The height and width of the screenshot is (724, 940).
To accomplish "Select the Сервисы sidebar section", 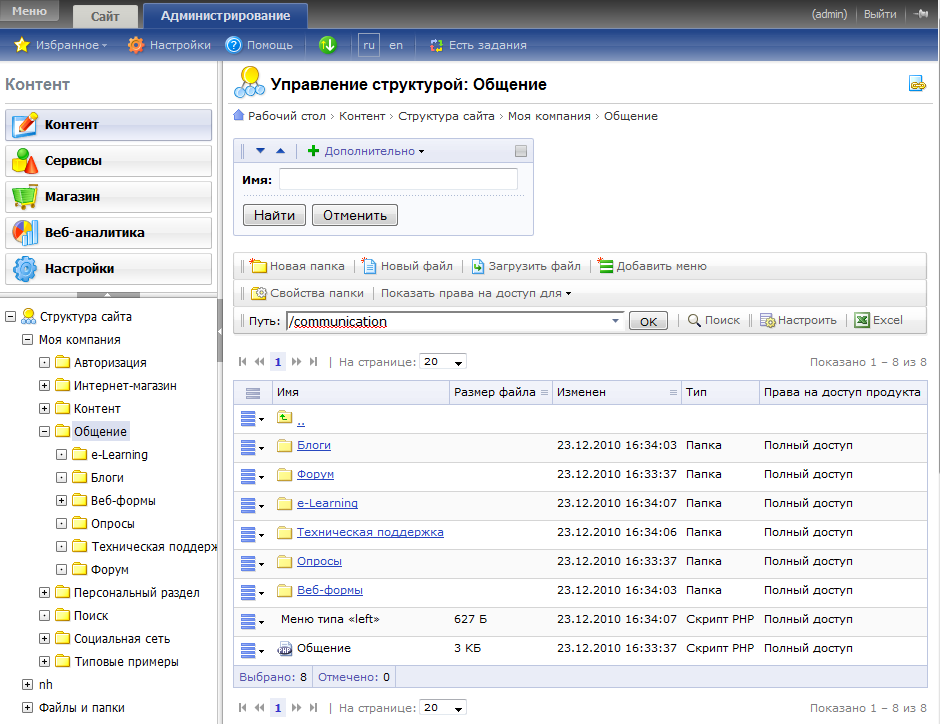I will (109, 161).
